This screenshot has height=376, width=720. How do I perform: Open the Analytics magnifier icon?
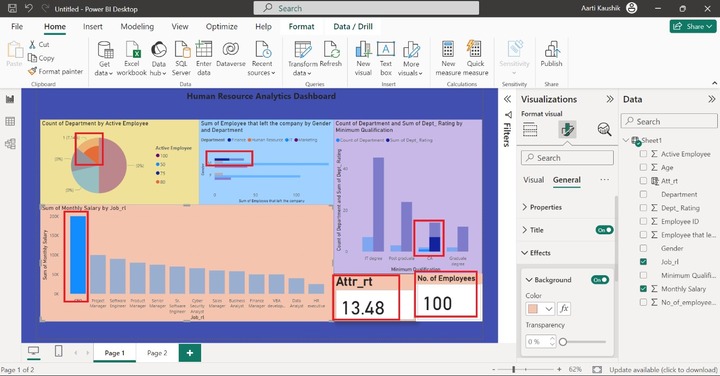click(604, 129)
